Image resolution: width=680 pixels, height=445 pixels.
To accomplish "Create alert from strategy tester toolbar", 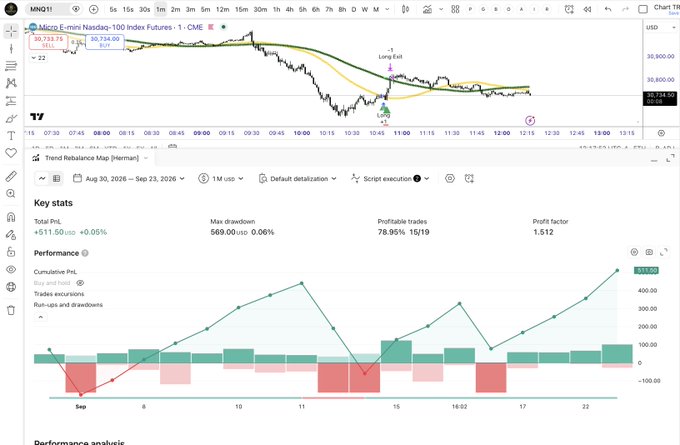I will click(x=469, y=178).
